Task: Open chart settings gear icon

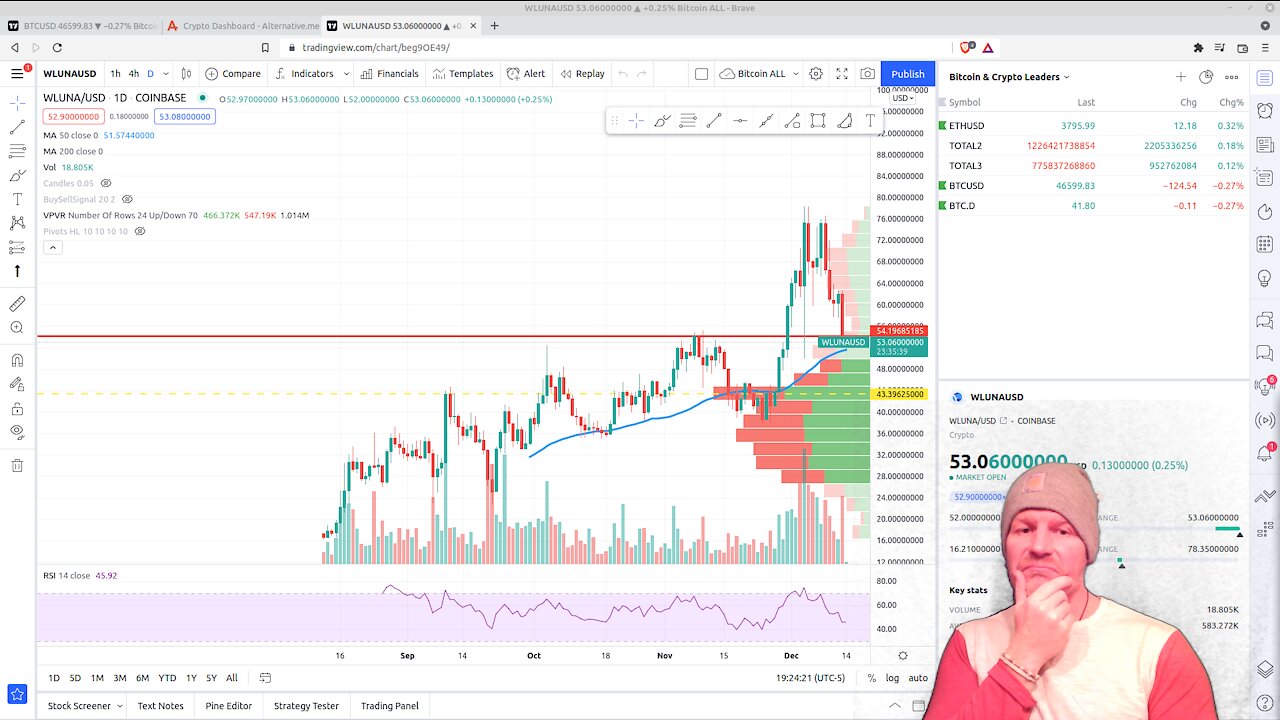Action: click(816, 73)
